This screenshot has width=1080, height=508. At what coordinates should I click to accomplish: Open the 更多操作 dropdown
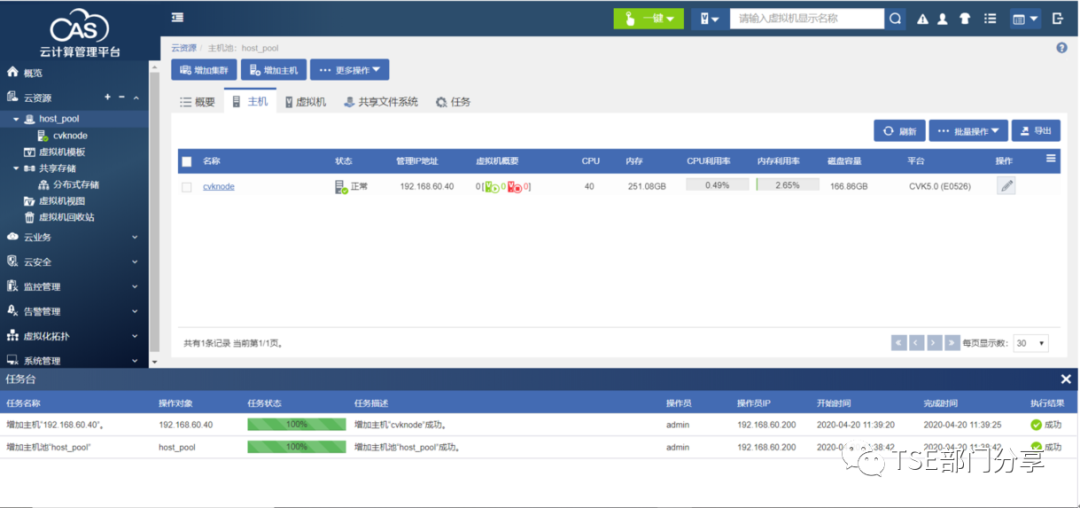tap(350, 70)
